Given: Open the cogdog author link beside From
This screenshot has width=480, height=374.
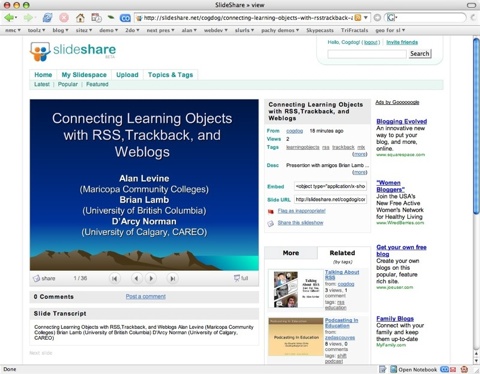Looking at the screenshot, I should 294,131.
